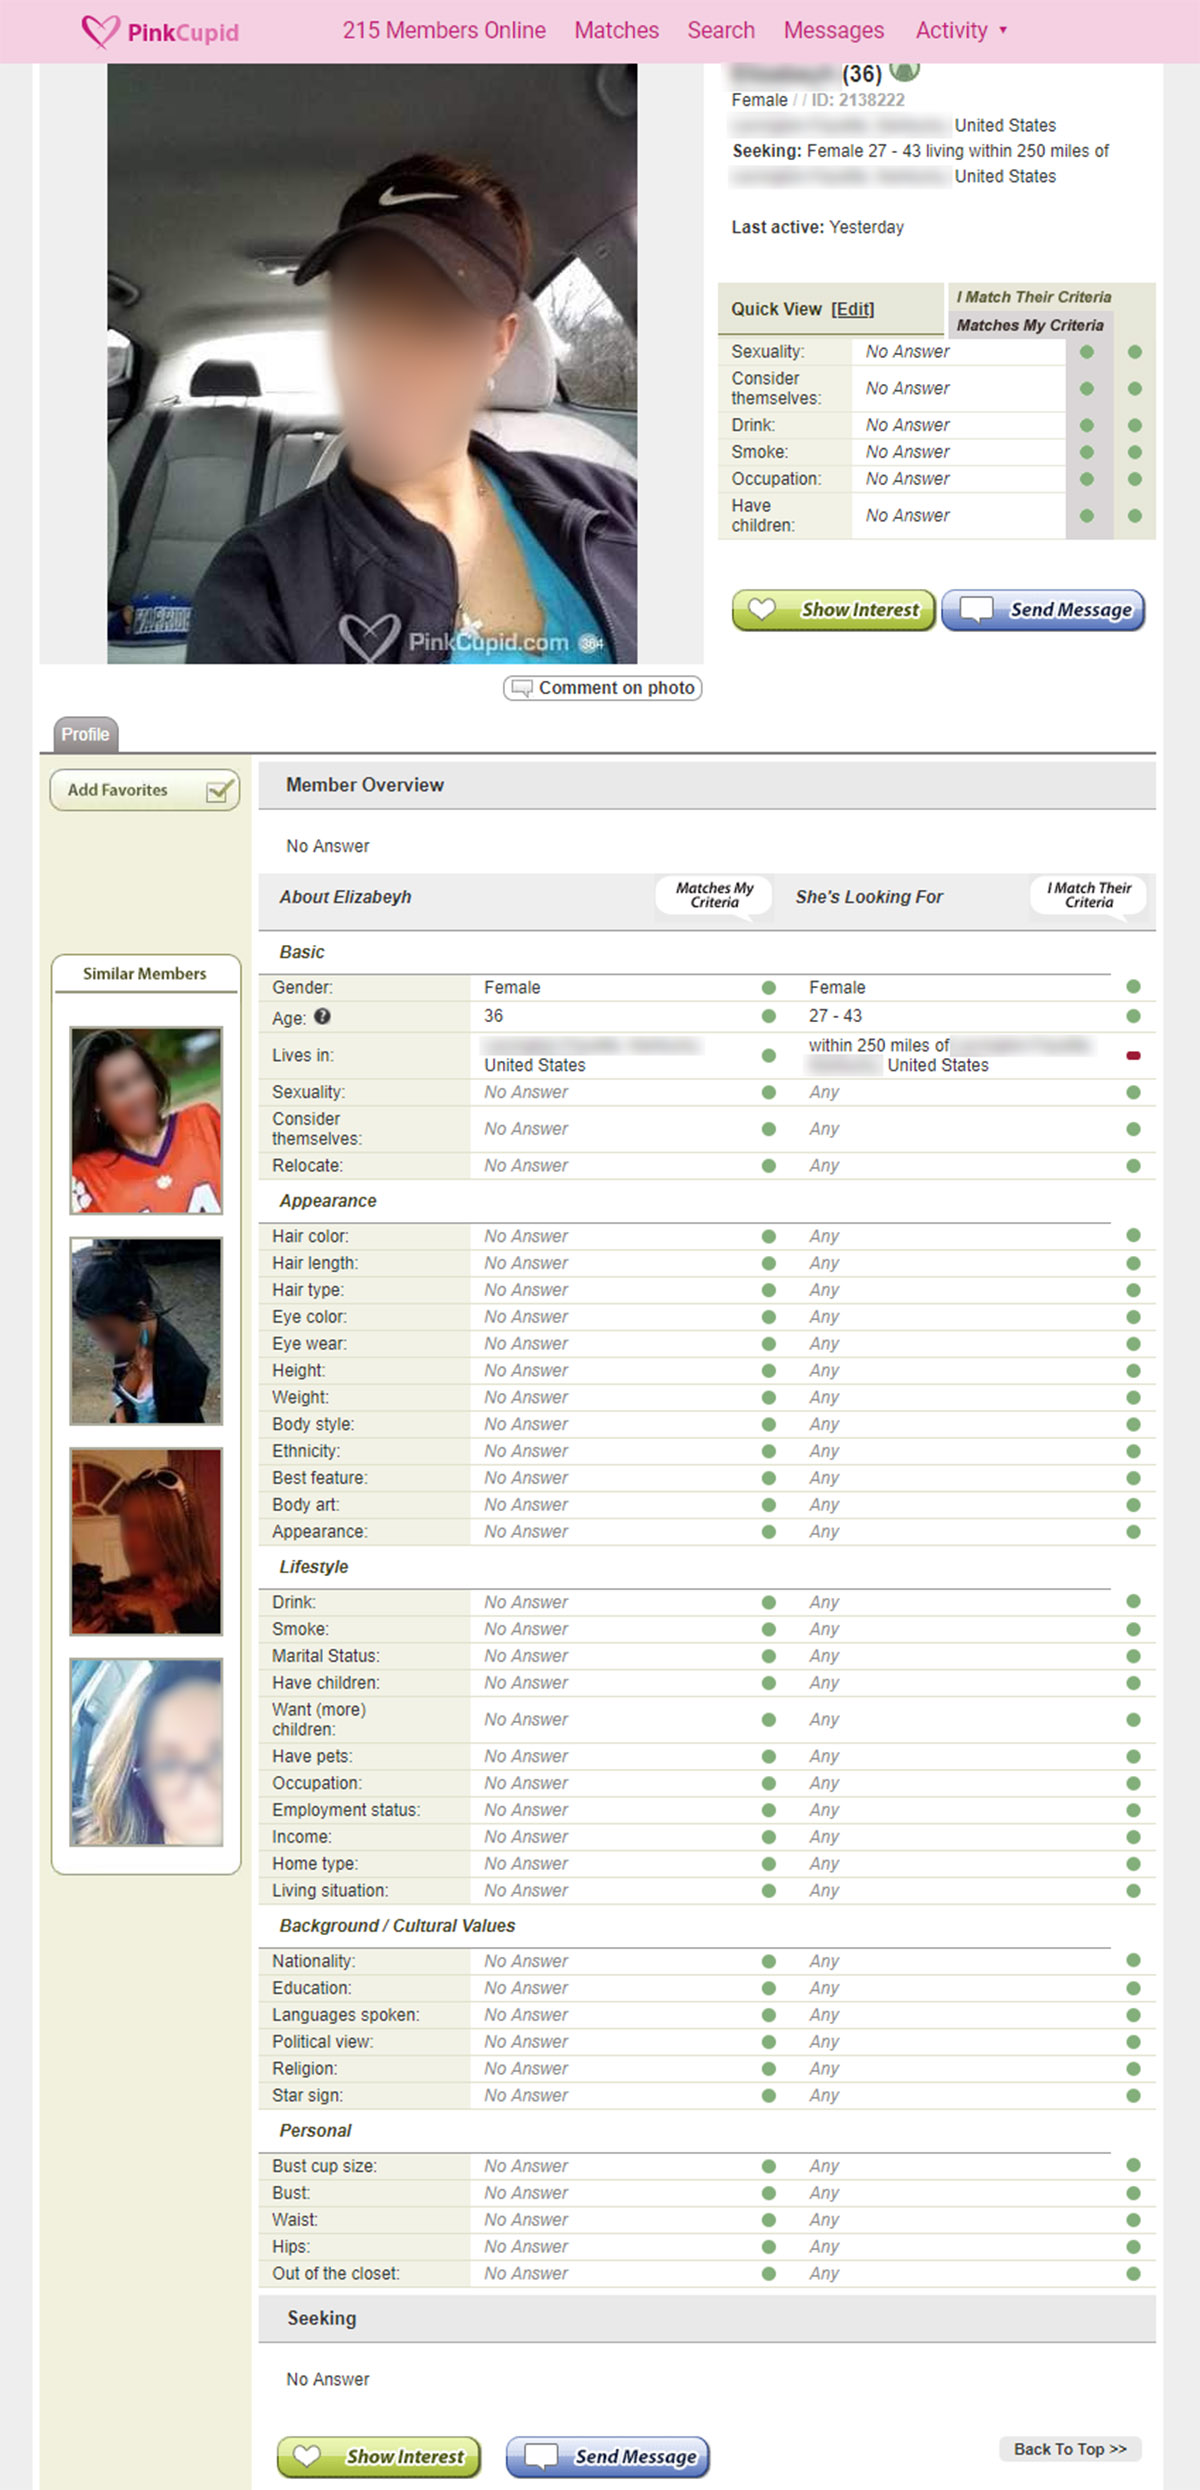Click the PinkCupid heart logo
This screenshot has width=1200, height=2490.
tap(100, 31)
